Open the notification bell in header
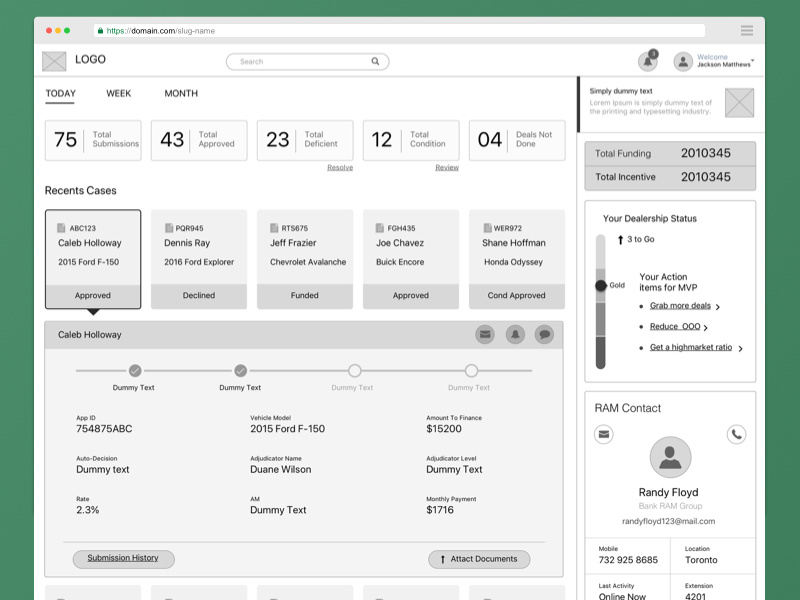 [x=647, y=62]
